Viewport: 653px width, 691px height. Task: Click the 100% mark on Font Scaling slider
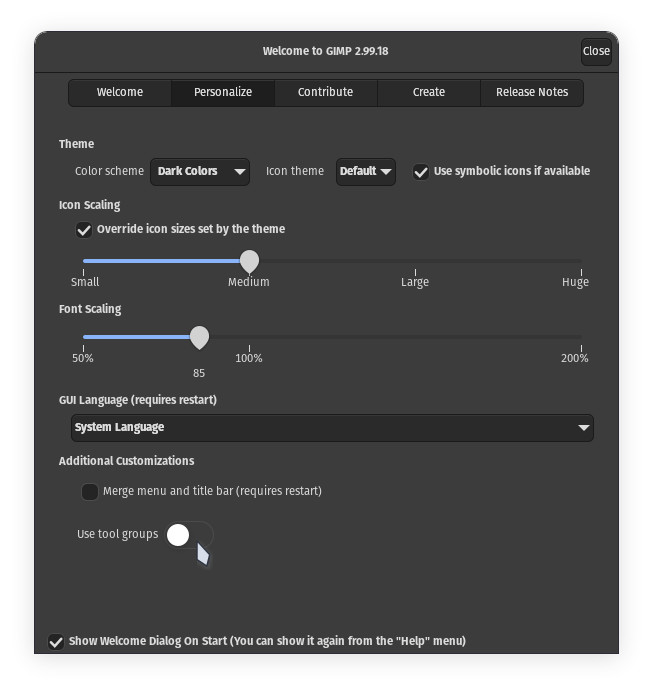[249, 338]
